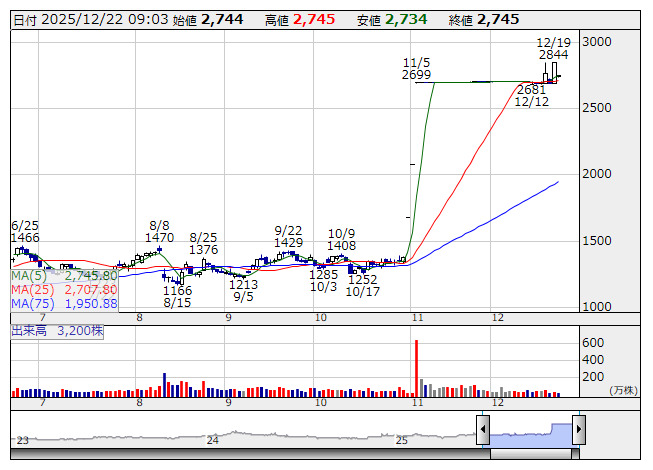The width and height of the screenshot is (653, 470).
Task: Click the 11/5 2699 high label
Action: 416,69
